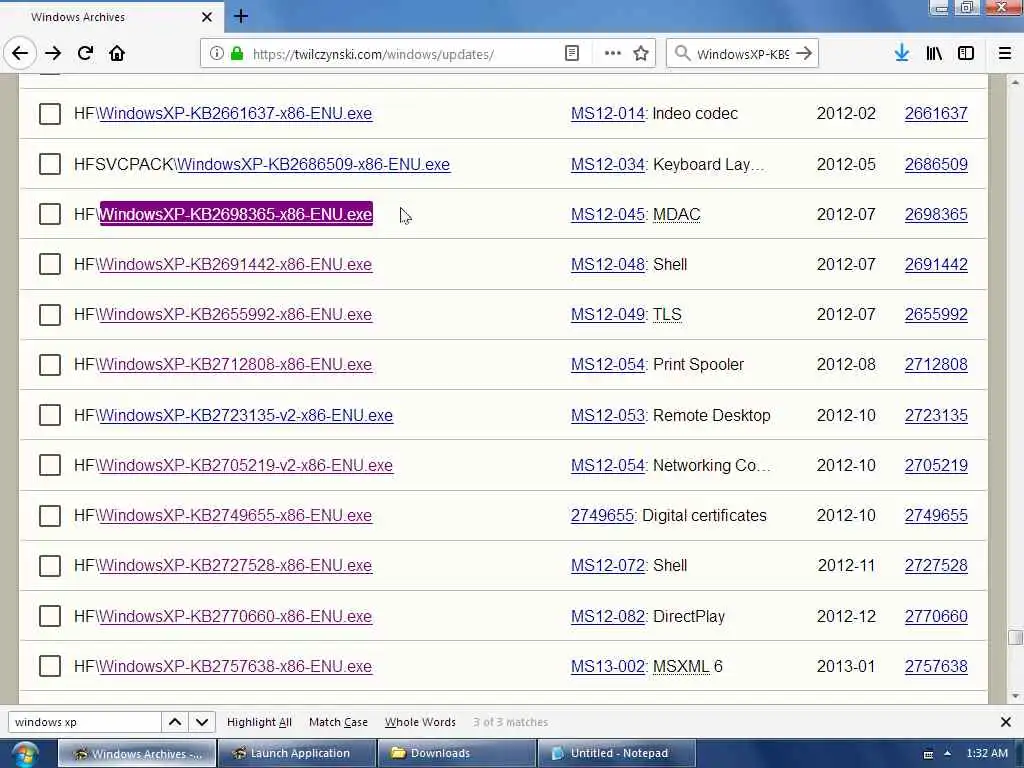Viewport: 1024px width, 768px height.
Task: Open KB article 2686509 link
Action: click(x=936, y=164)
